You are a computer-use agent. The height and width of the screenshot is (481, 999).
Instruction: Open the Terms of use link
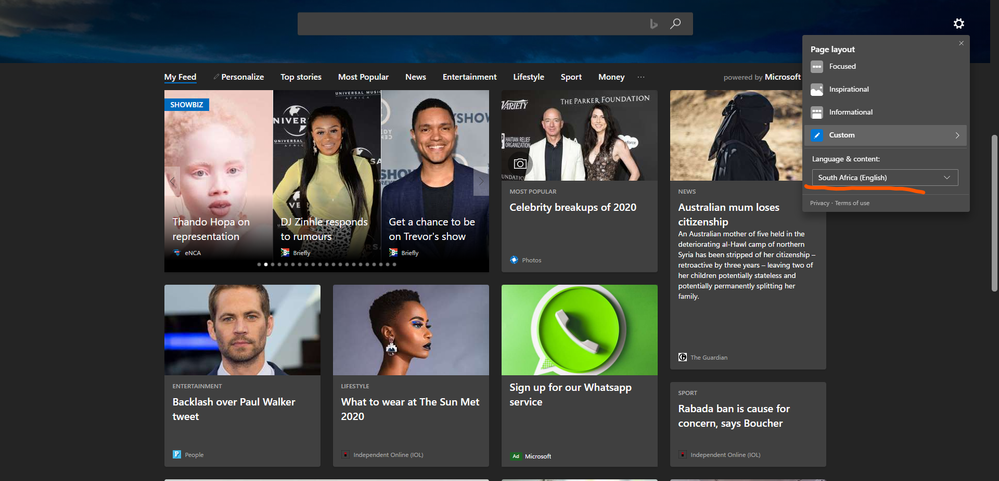point(852,203)
